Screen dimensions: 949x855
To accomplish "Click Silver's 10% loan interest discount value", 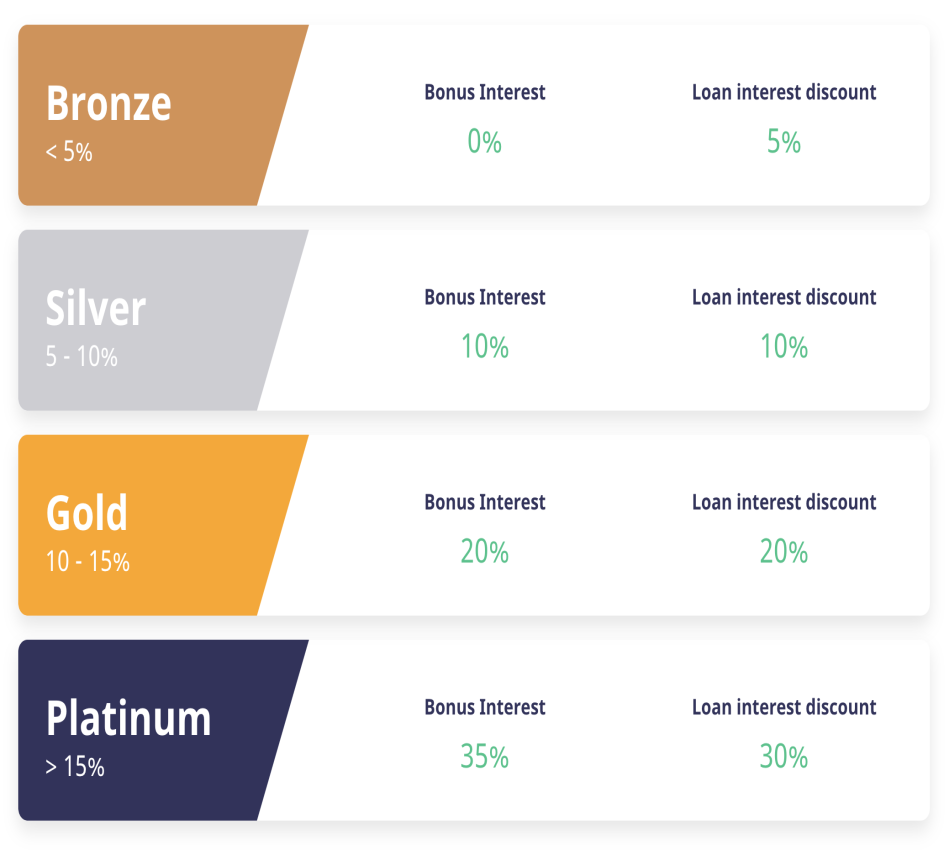I will (784, 347).
